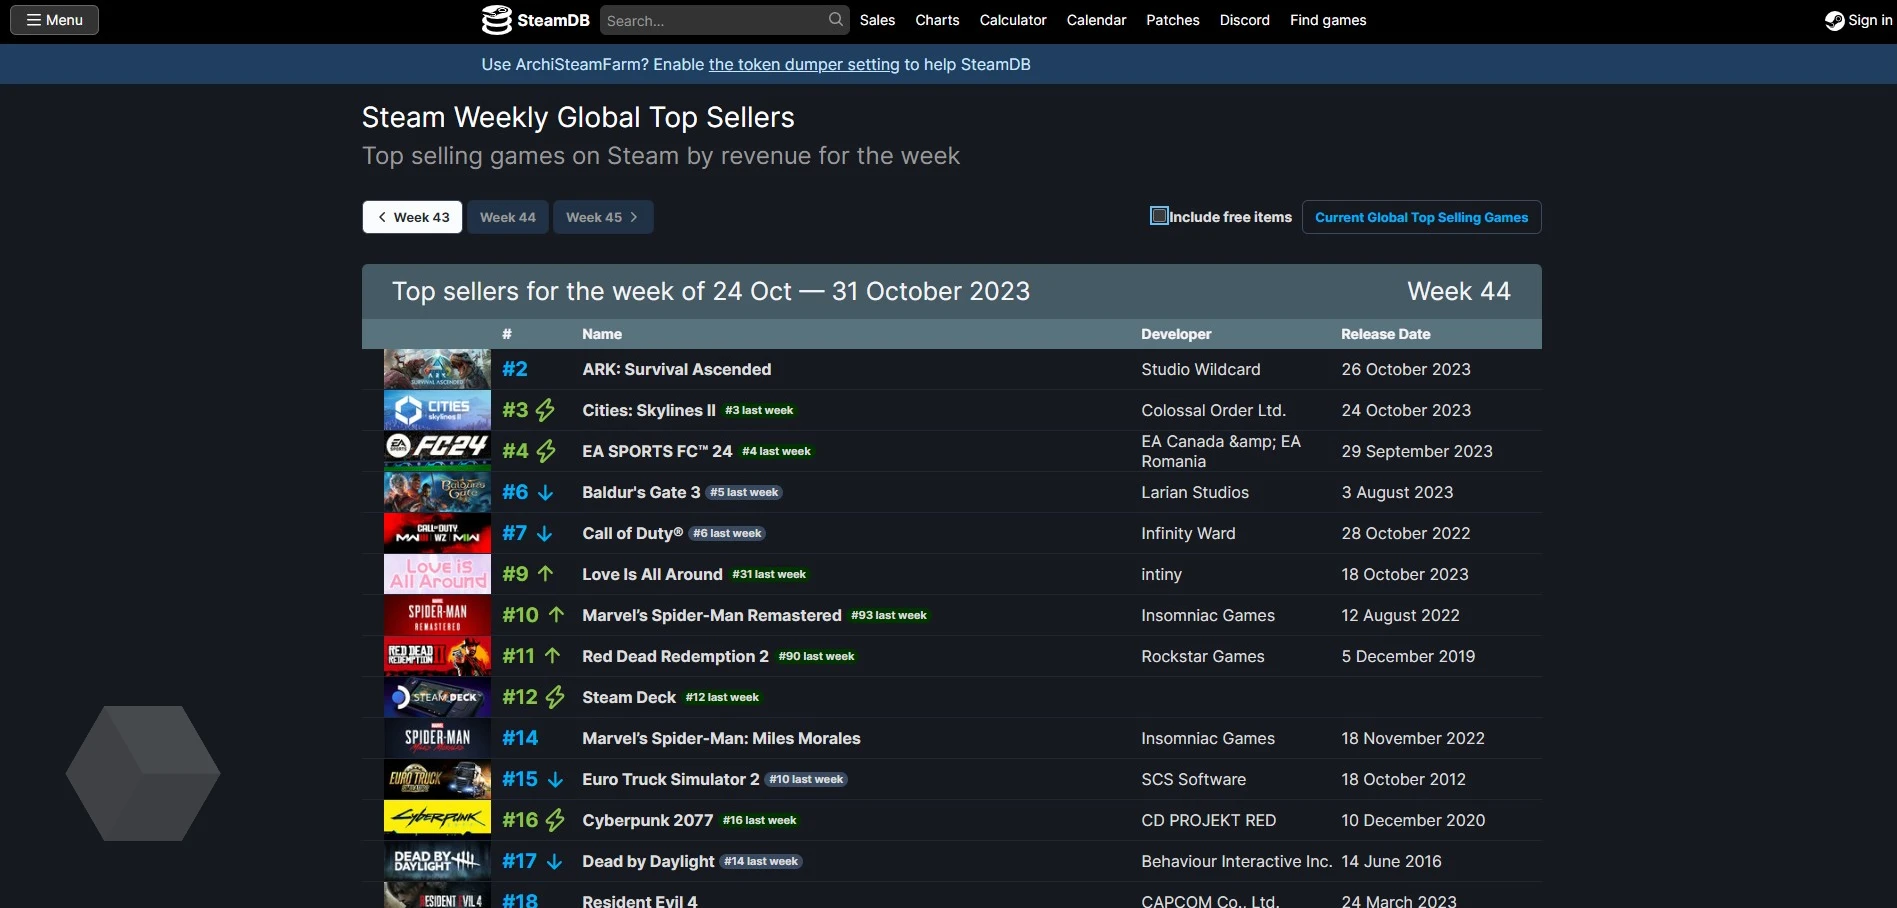Screen dimensions: 1897x908
Task: Click the Developer column header
Action: (1176, 334)
